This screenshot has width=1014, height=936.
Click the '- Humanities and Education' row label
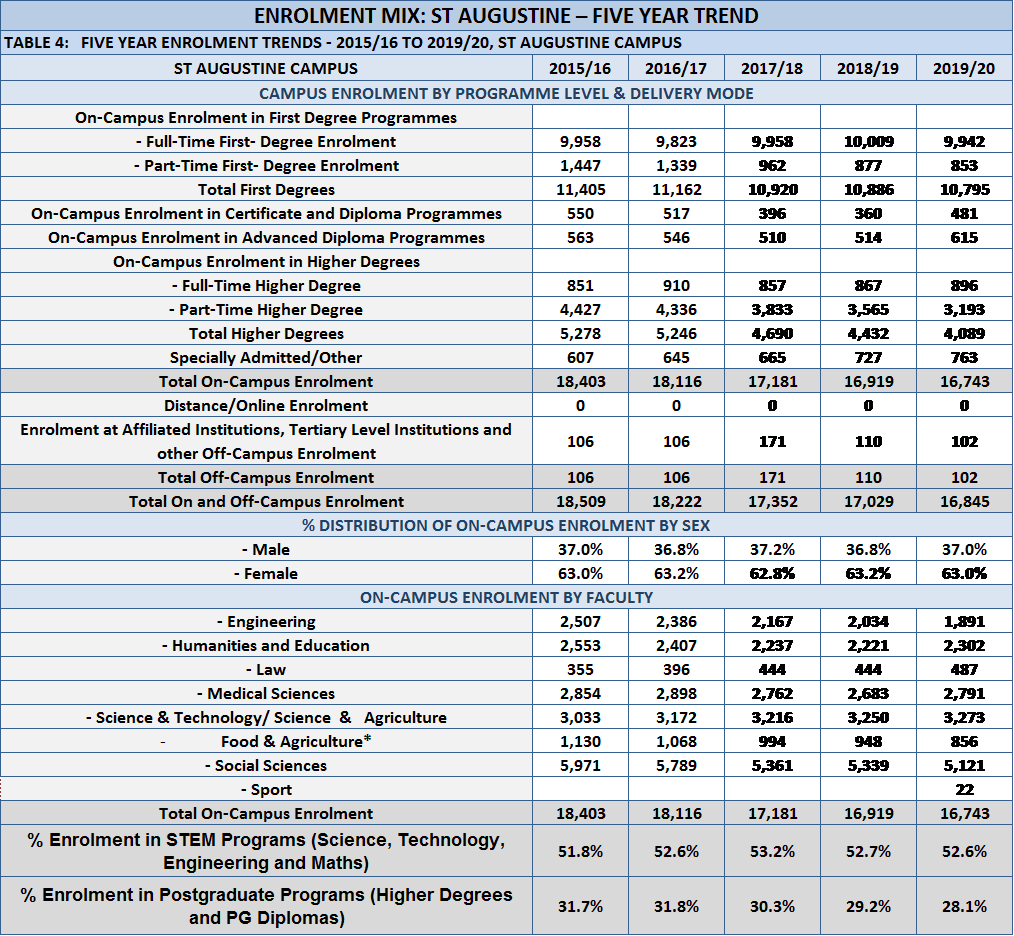266,646
